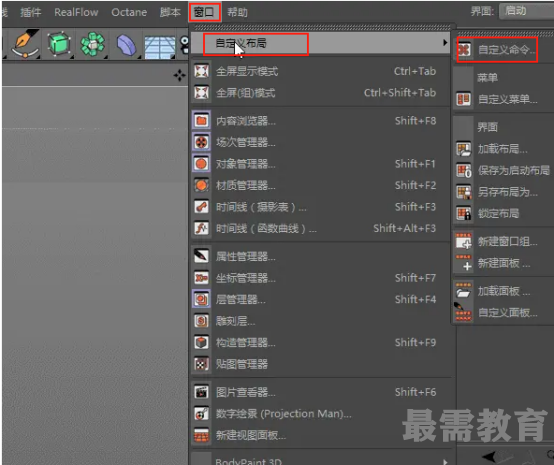Select the green Cube primitive tool
The image size is (554, 465).
pyautogui.click(x=59, y=44)
